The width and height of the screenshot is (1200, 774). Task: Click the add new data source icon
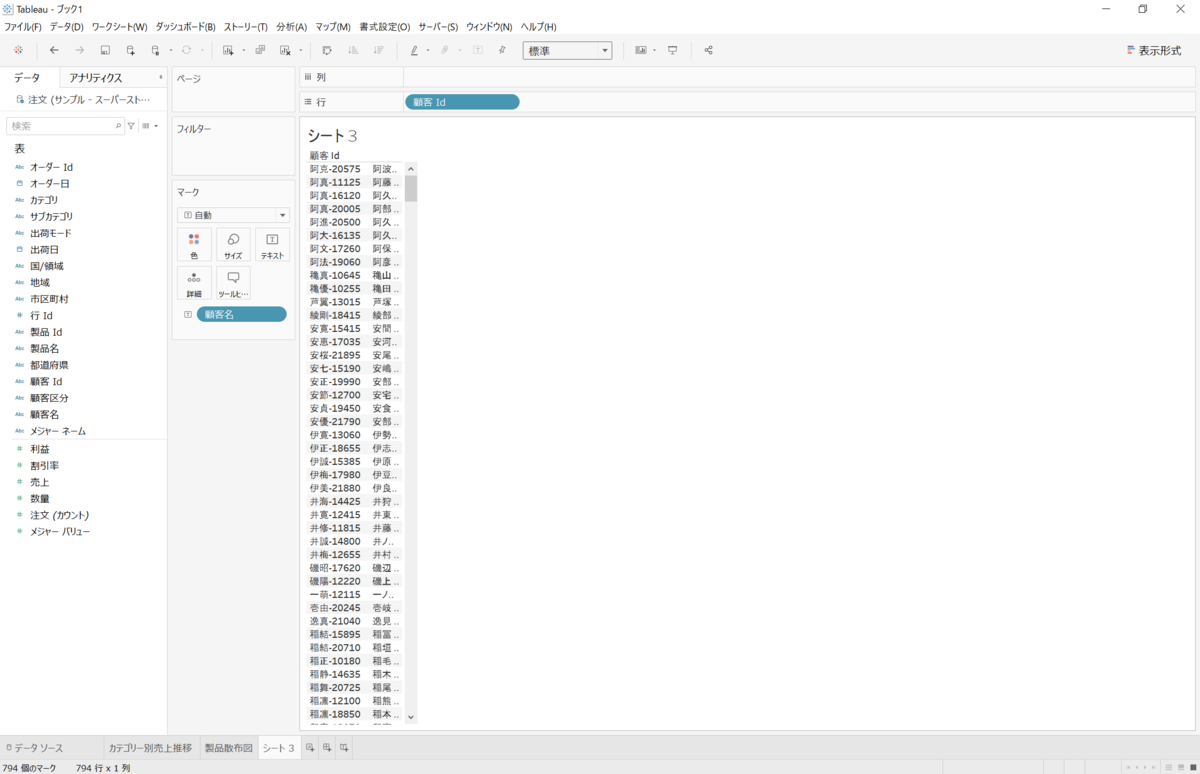coord(130,50)
